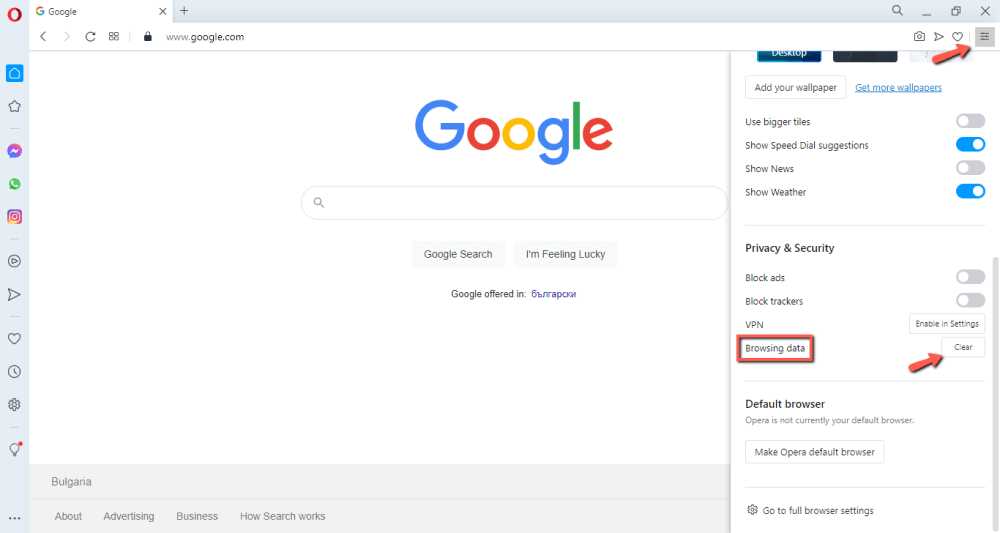Open the Advertising footer link

(x=129, y=516)
